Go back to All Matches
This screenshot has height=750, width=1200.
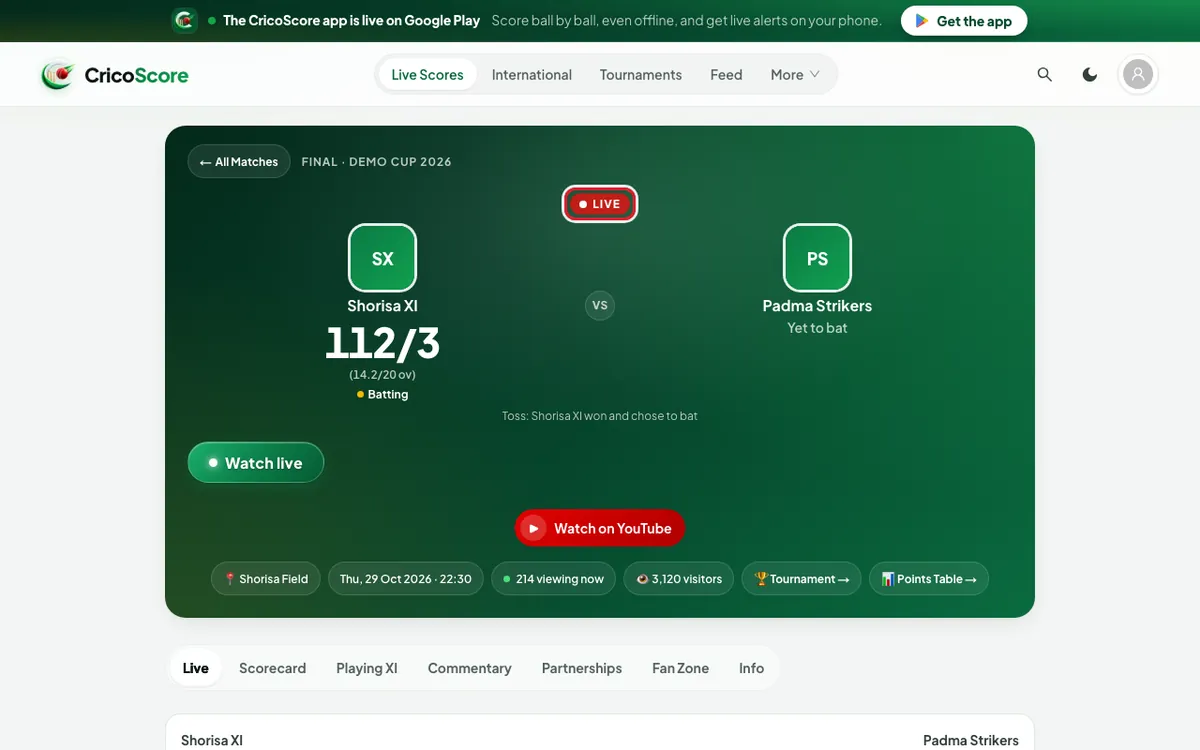239,162
